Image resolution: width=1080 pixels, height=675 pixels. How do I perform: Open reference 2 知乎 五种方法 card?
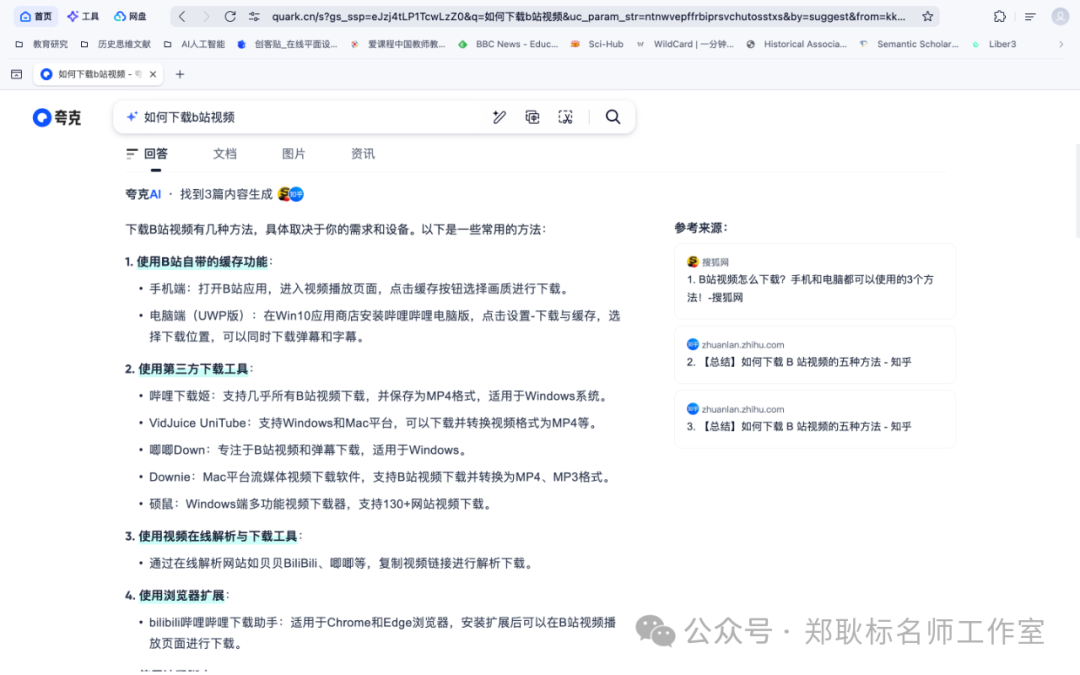click(815, 354)
